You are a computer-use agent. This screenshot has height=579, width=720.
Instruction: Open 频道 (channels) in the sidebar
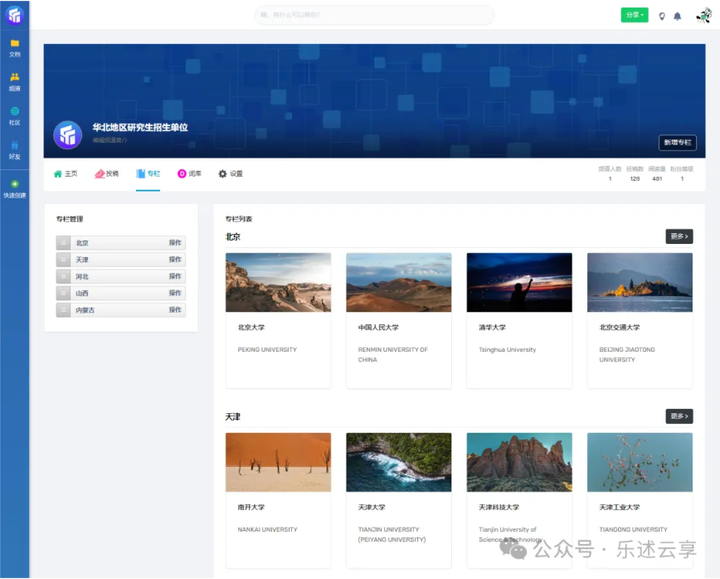pyautogui.click(x=15, y=82)
